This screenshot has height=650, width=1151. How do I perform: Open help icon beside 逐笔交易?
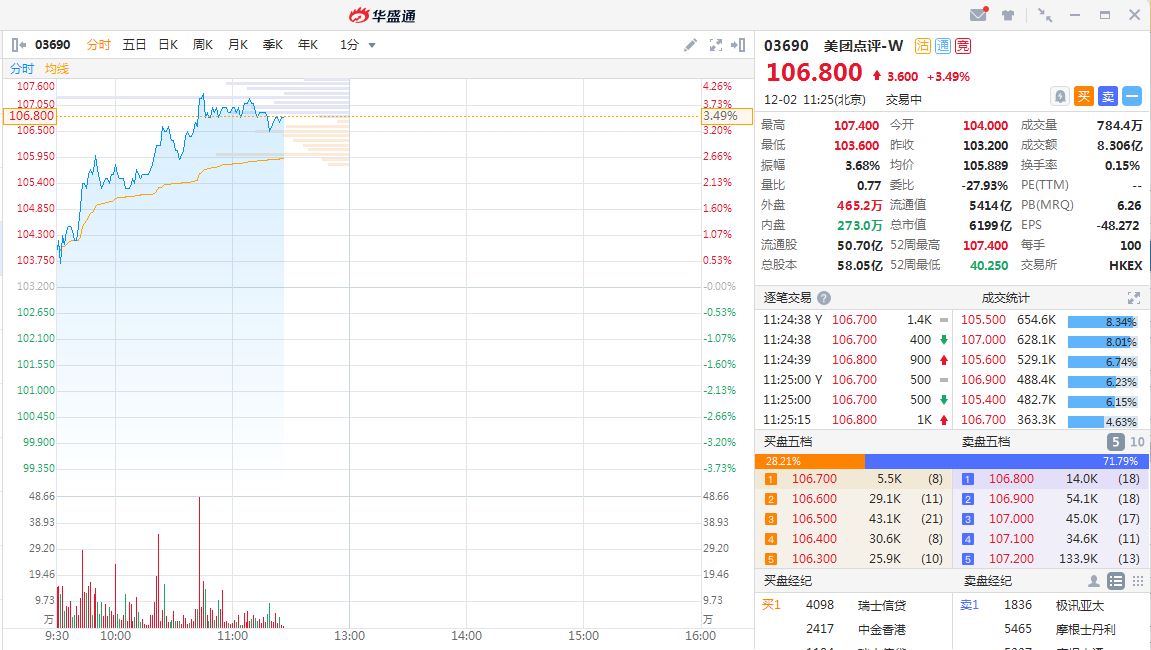(x=824, y=298)
